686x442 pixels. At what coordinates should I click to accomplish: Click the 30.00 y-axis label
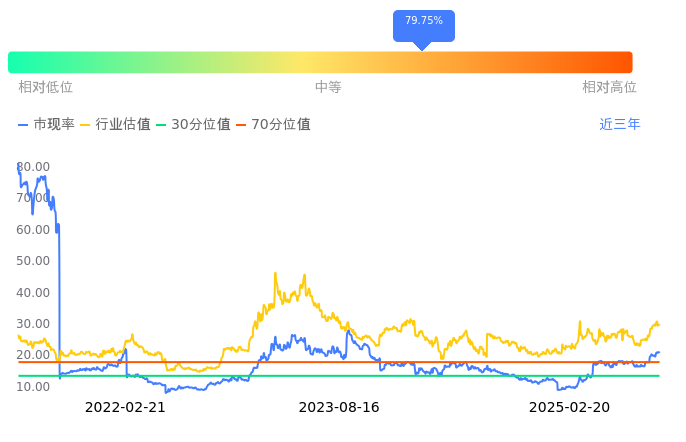(34, 324)
